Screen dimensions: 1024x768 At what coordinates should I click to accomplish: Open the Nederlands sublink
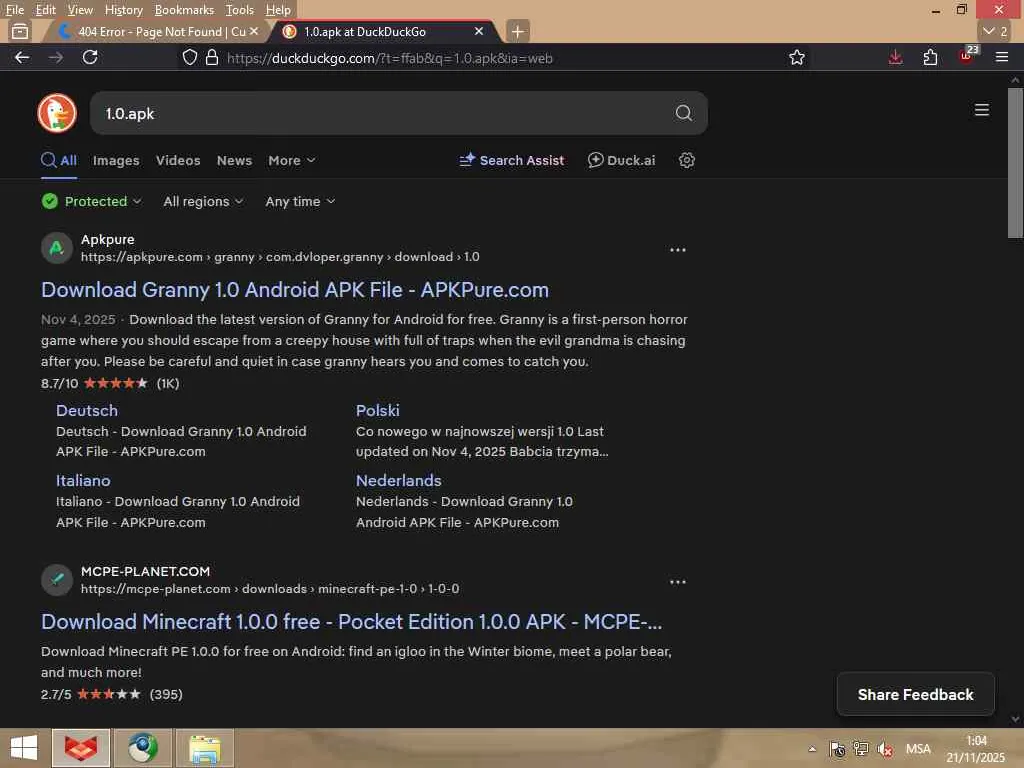coord(398,480)
